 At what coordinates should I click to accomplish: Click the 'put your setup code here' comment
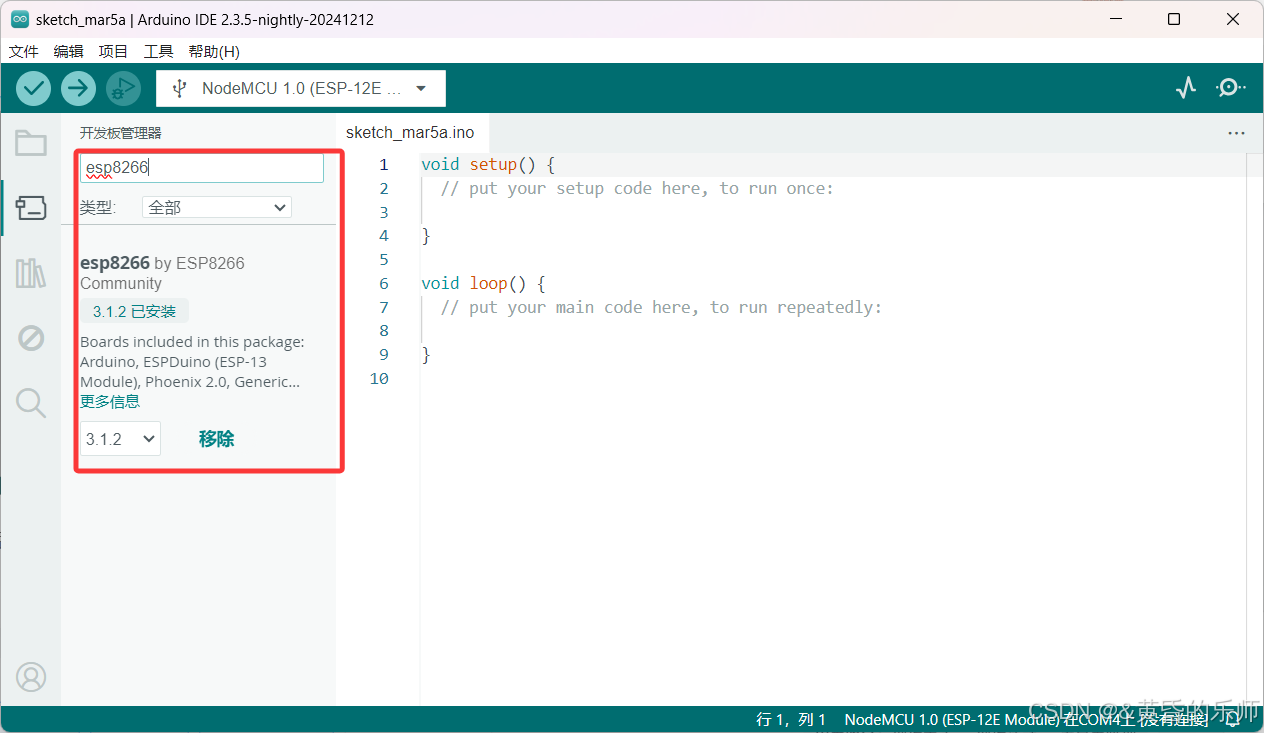pyautogui.click(x=637, y=188)
